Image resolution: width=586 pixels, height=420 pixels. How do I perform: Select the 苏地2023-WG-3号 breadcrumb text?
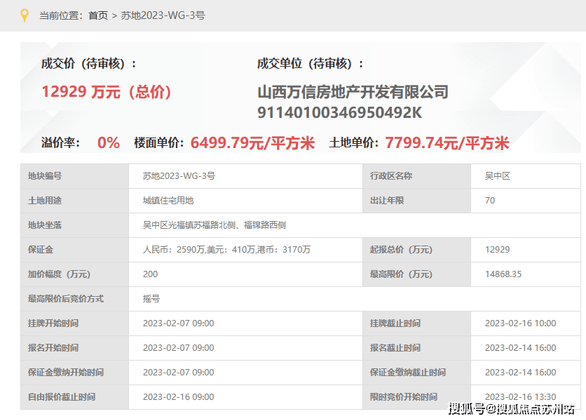click(x=163, y=16)
